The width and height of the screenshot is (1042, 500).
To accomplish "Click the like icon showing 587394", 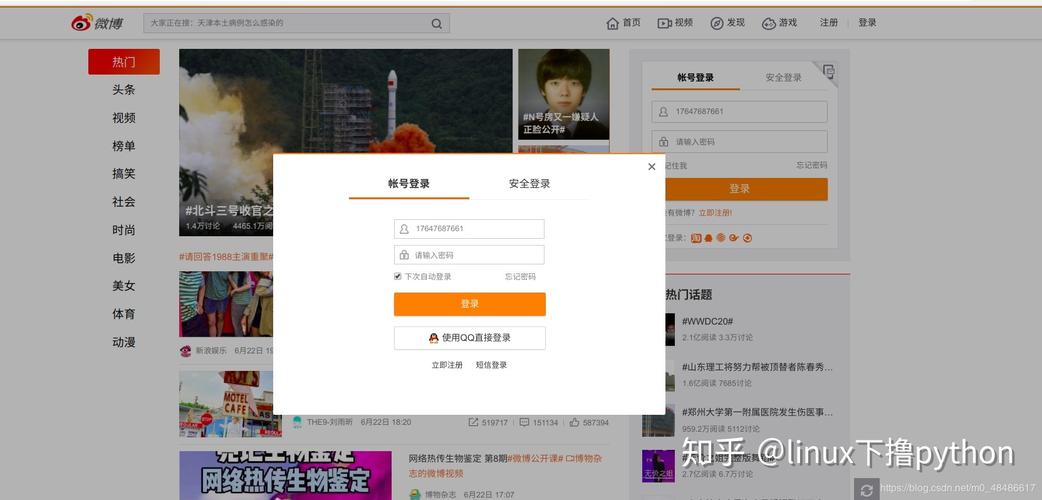I will point(574,422).
